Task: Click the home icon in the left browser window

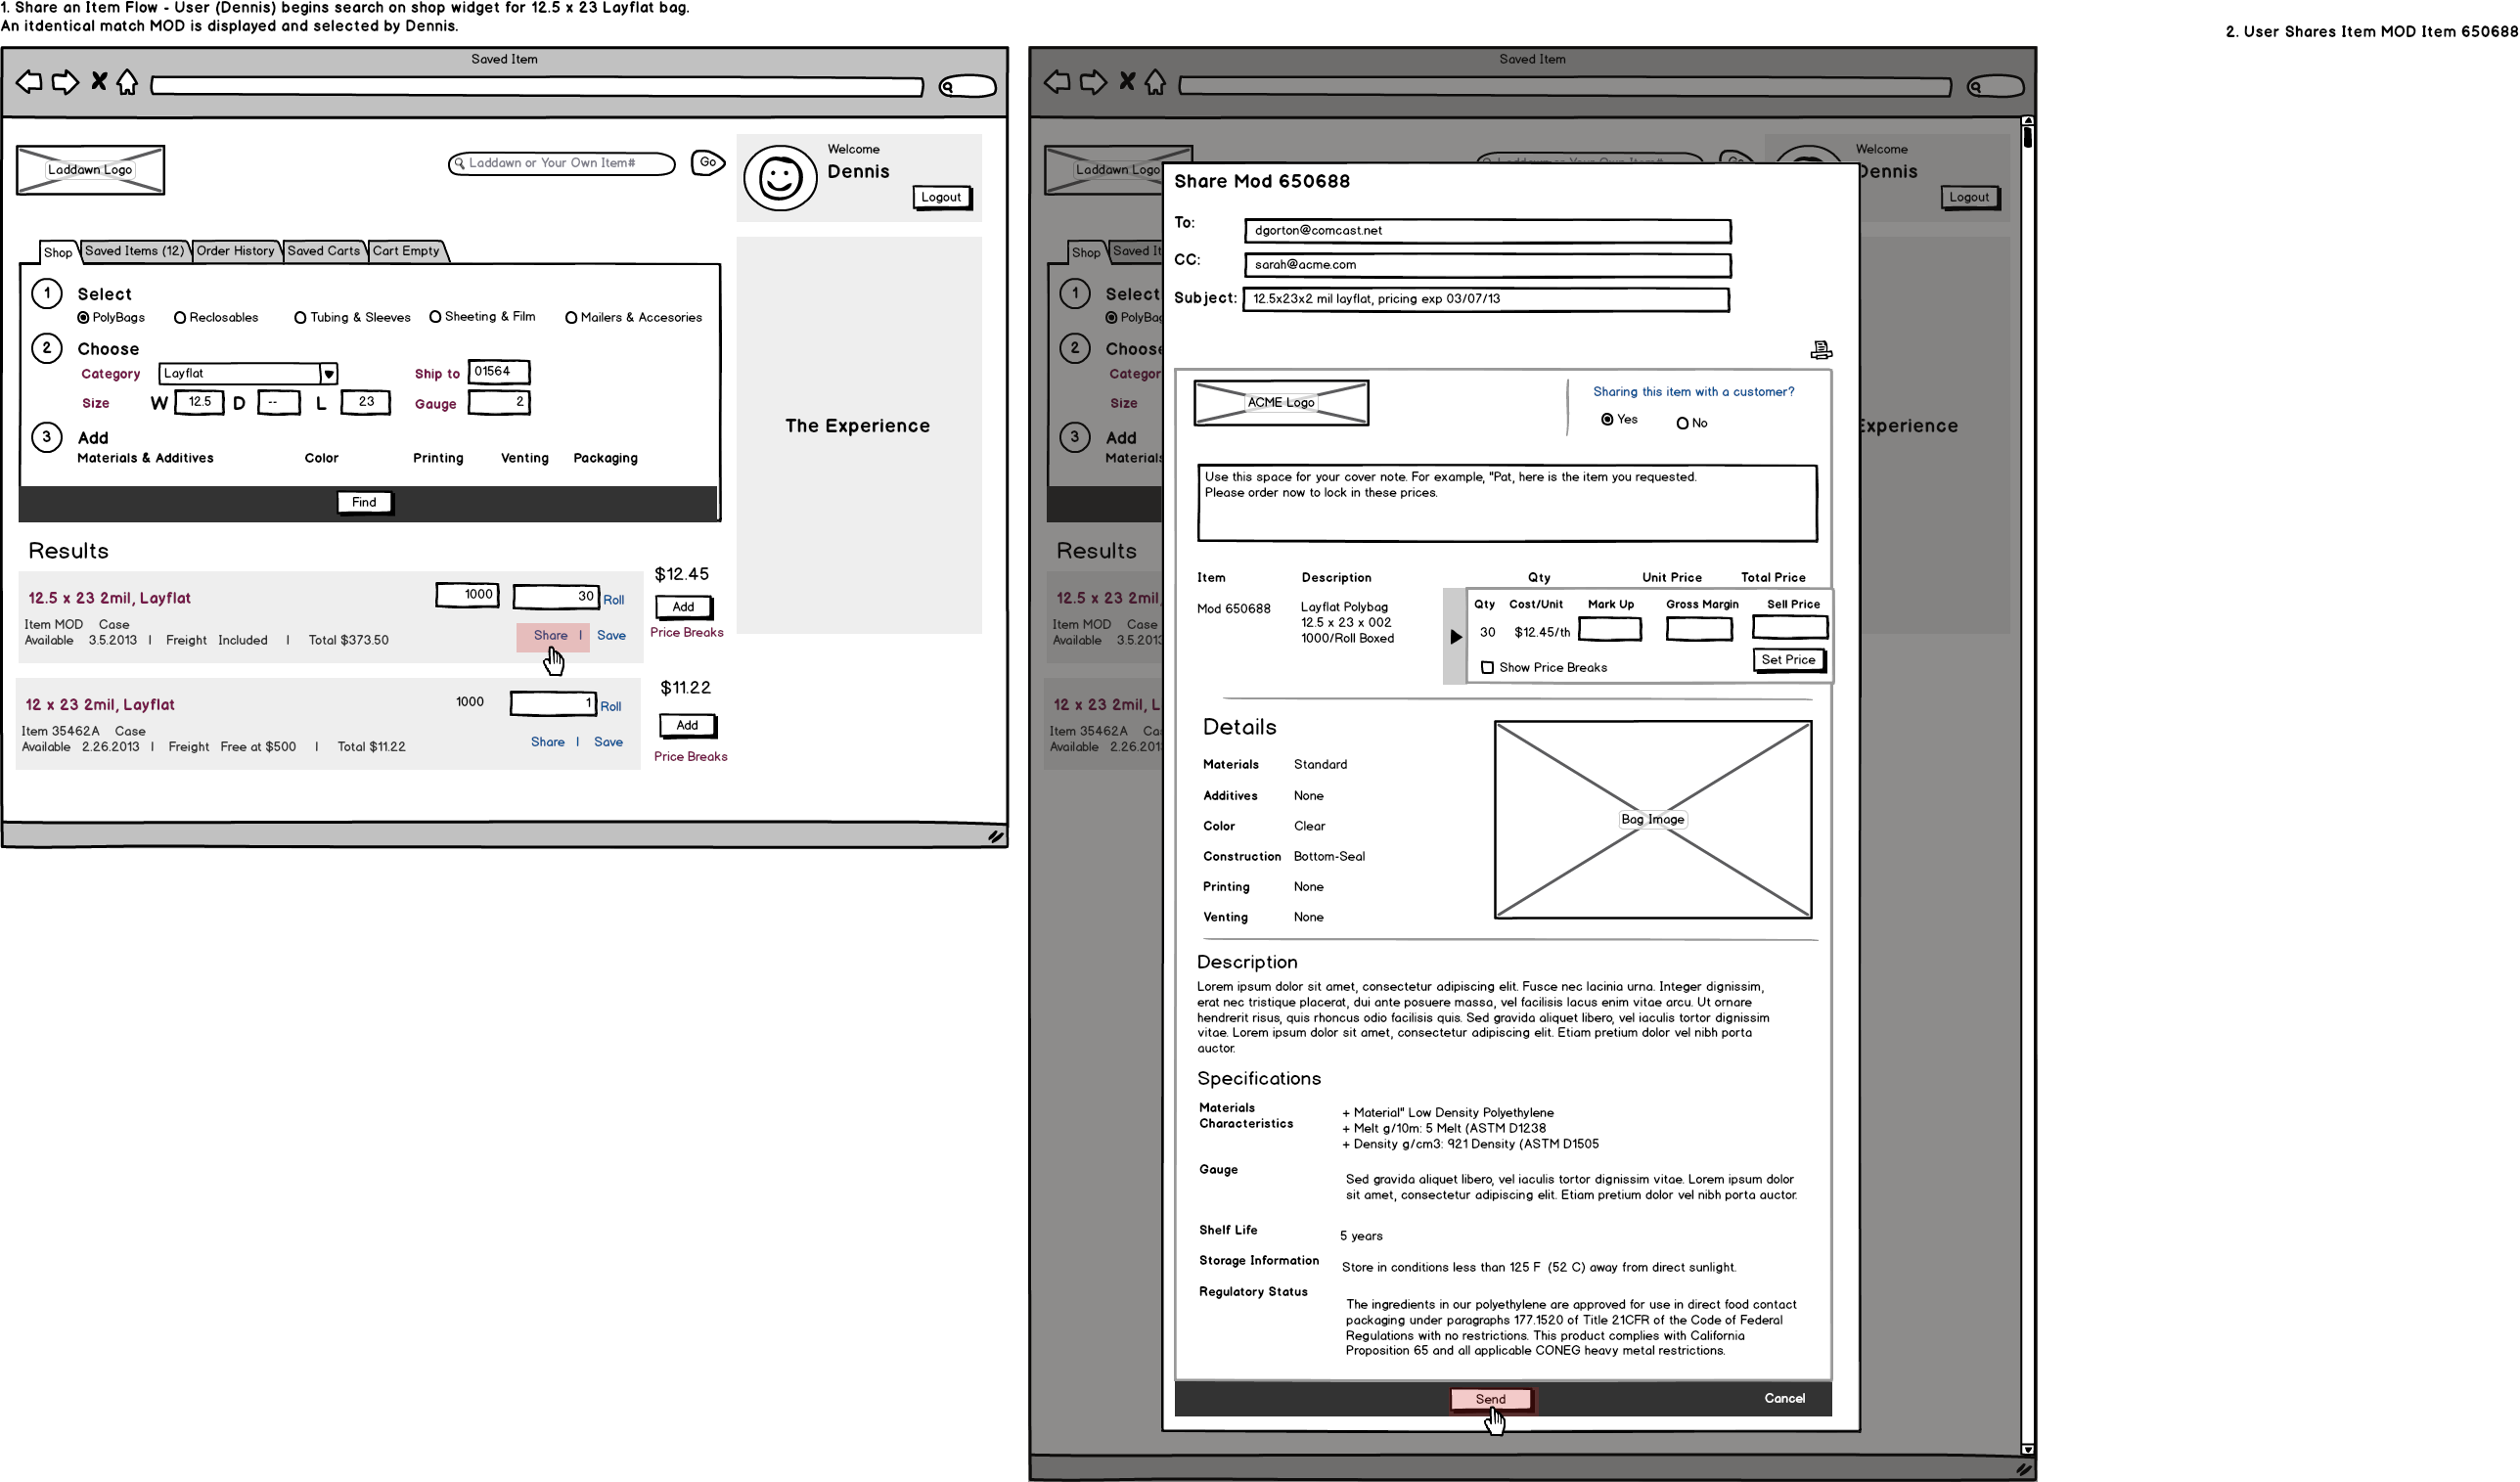Action: pyautogui.click(x=127, y=82)
